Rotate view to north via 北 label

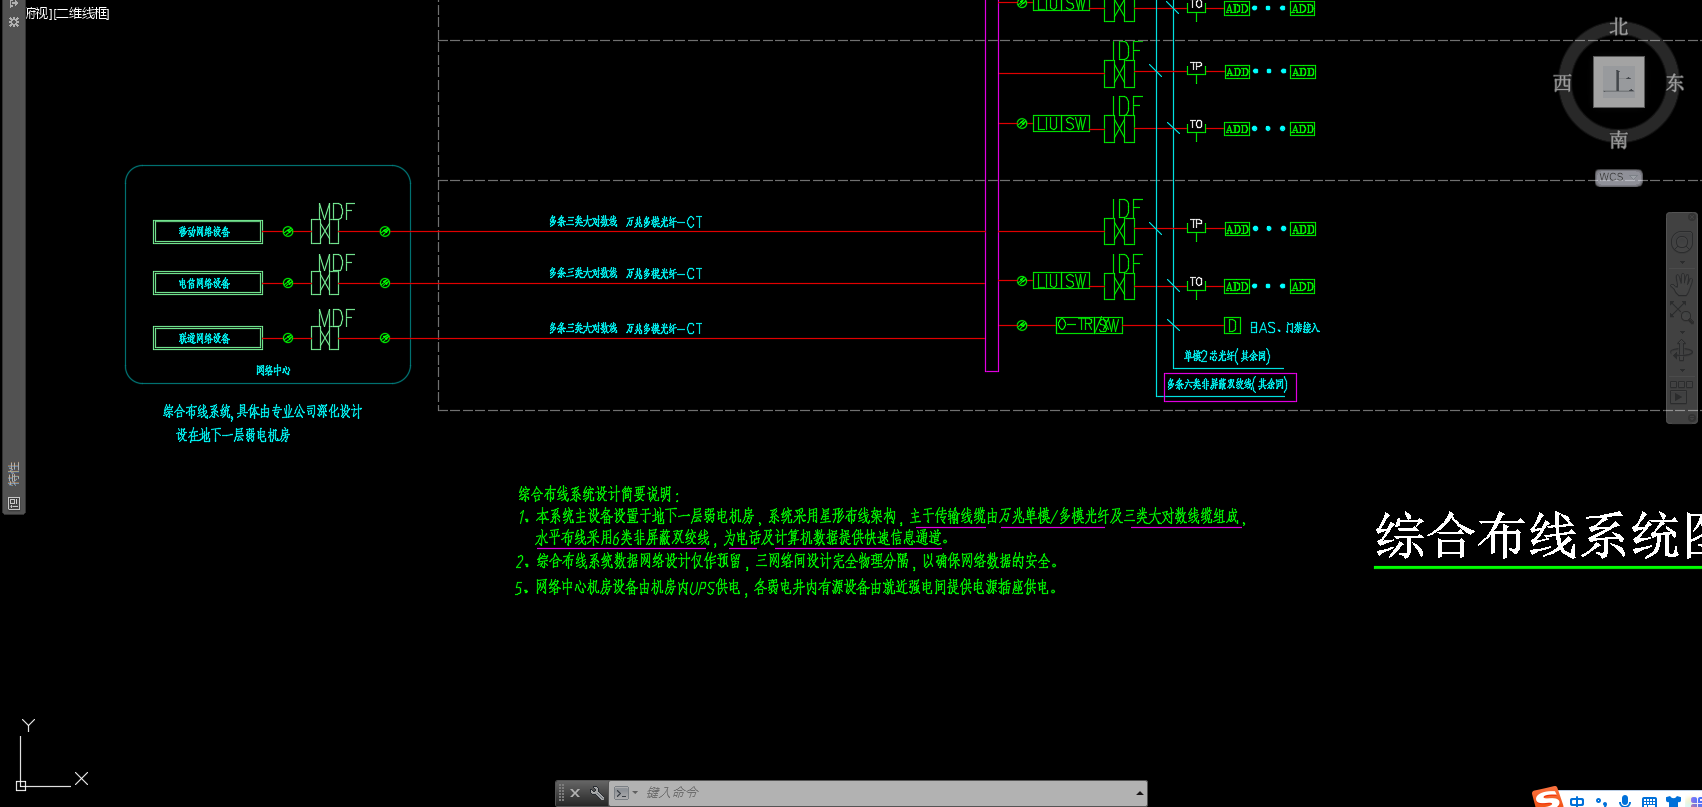tap(1618, 27)
